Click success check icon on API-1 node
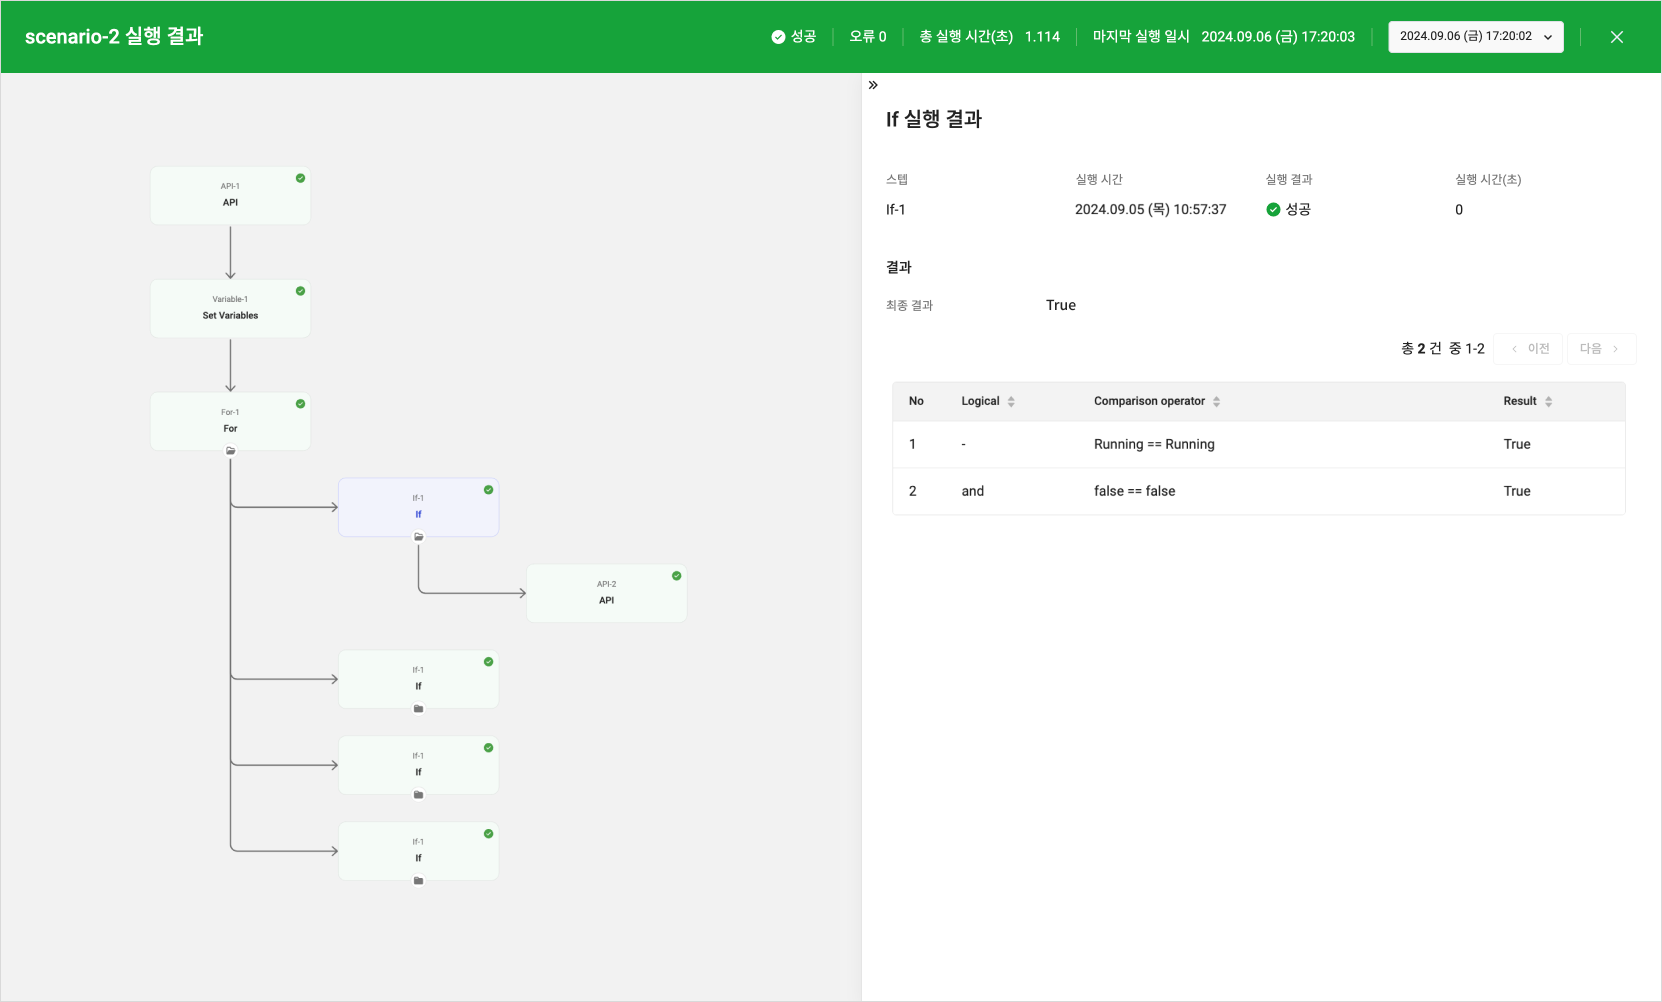The image size is (1662, 1002). [300, 178]
